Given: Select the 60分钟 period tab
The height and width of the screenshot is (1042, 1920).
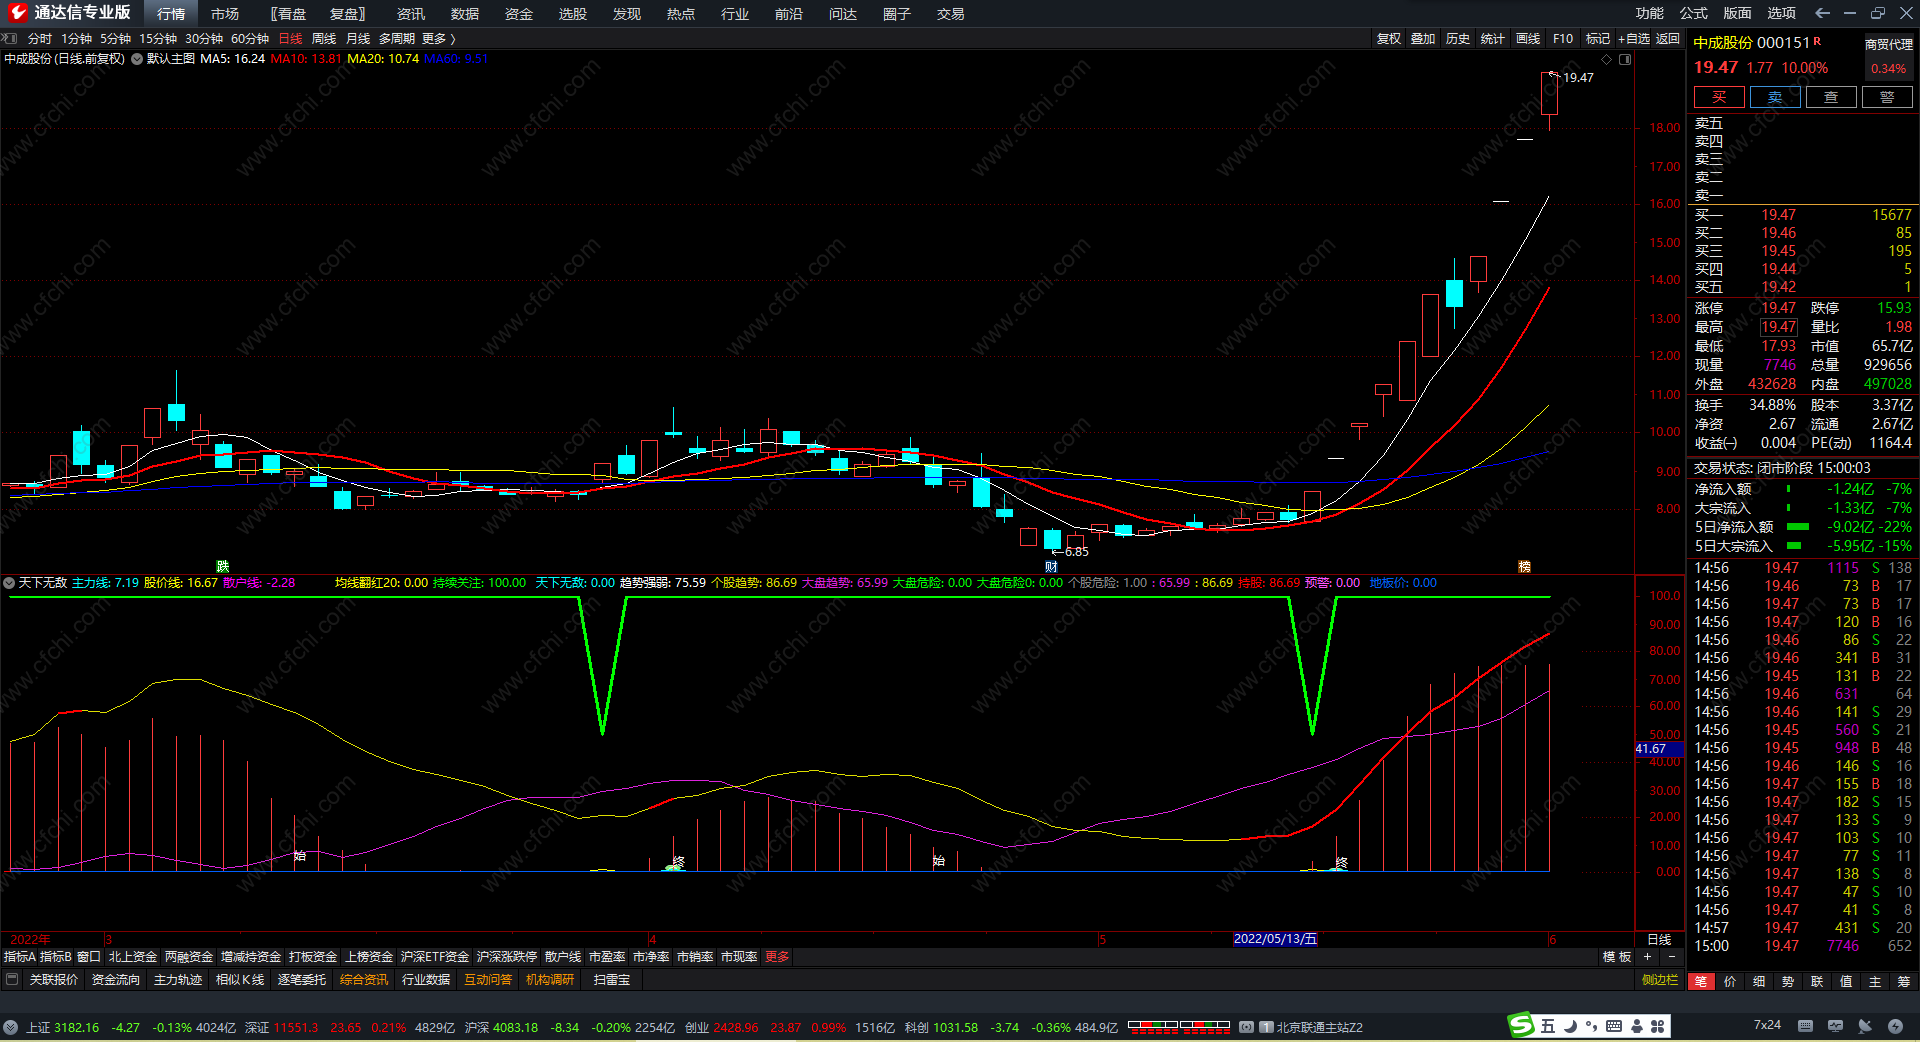Looking at the screenshot, I should click(x=250, y=38).
